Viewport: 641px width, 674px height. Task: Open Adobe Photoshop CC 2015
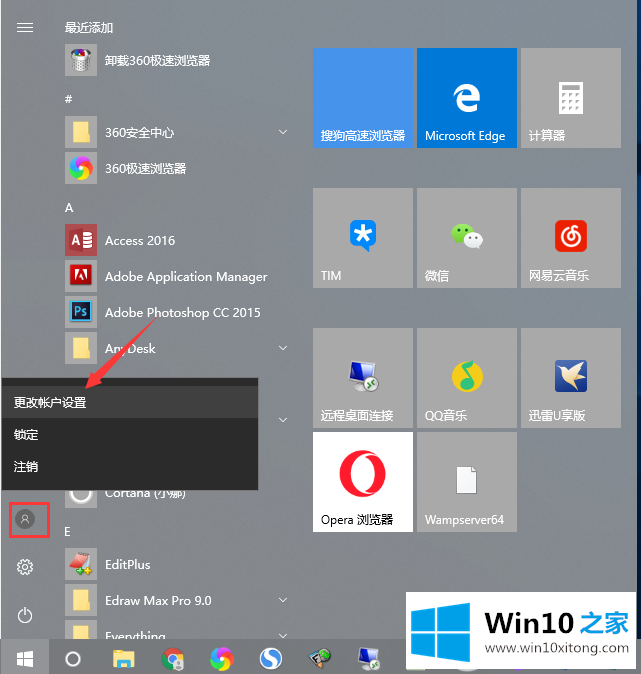pos(163,312)
